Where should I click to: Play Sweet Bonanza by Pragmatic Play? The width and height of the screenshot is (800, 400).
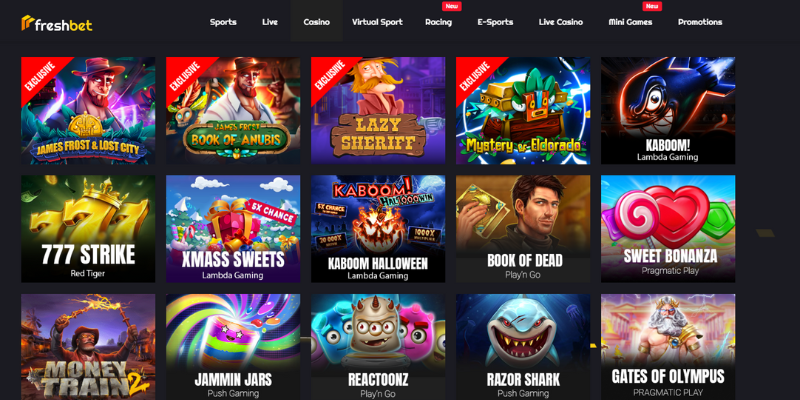pos(668,229)
